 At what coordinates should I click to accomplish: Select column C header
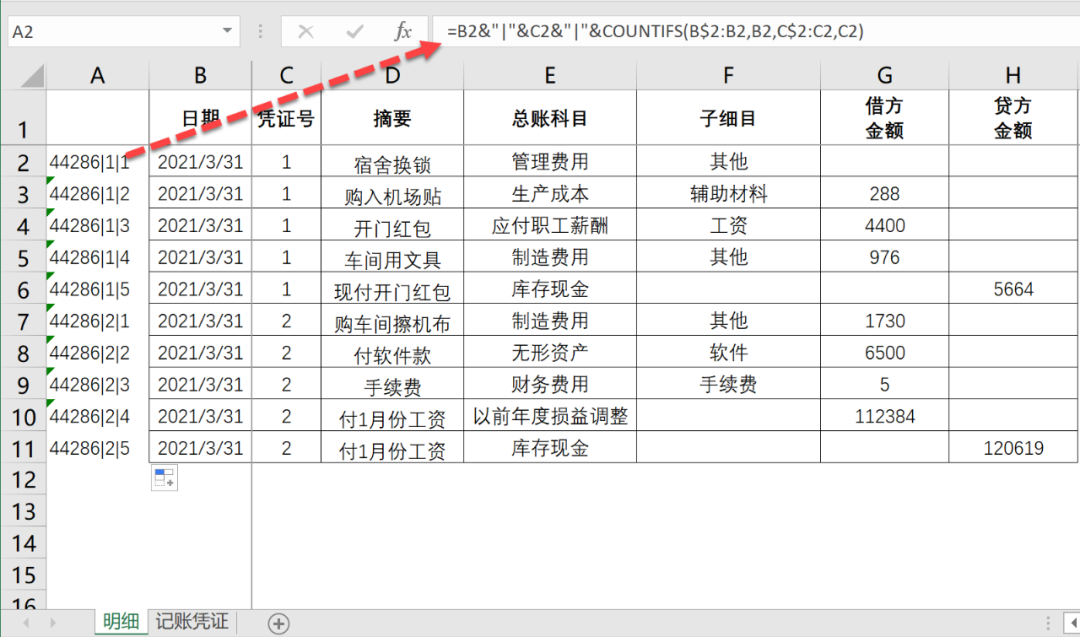[286, 75]
